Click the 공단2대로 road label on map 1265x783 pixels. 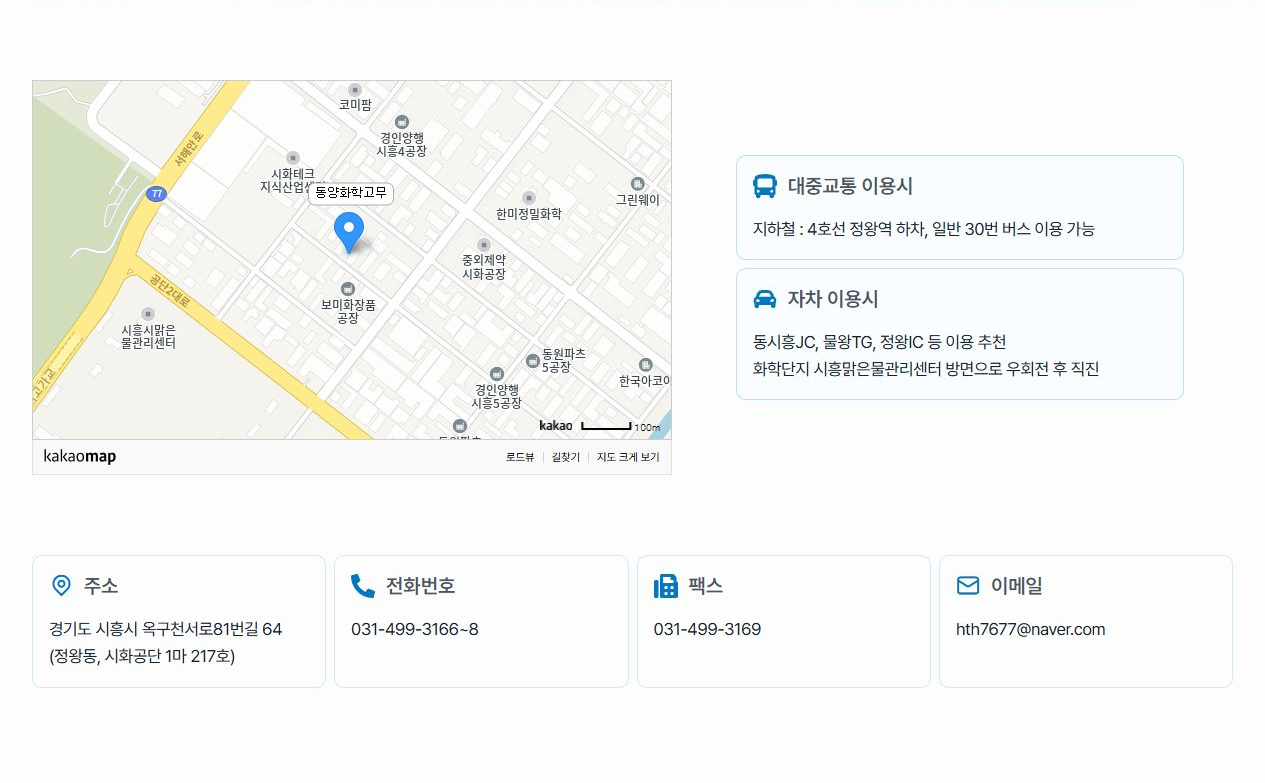[x=169, y=291]
